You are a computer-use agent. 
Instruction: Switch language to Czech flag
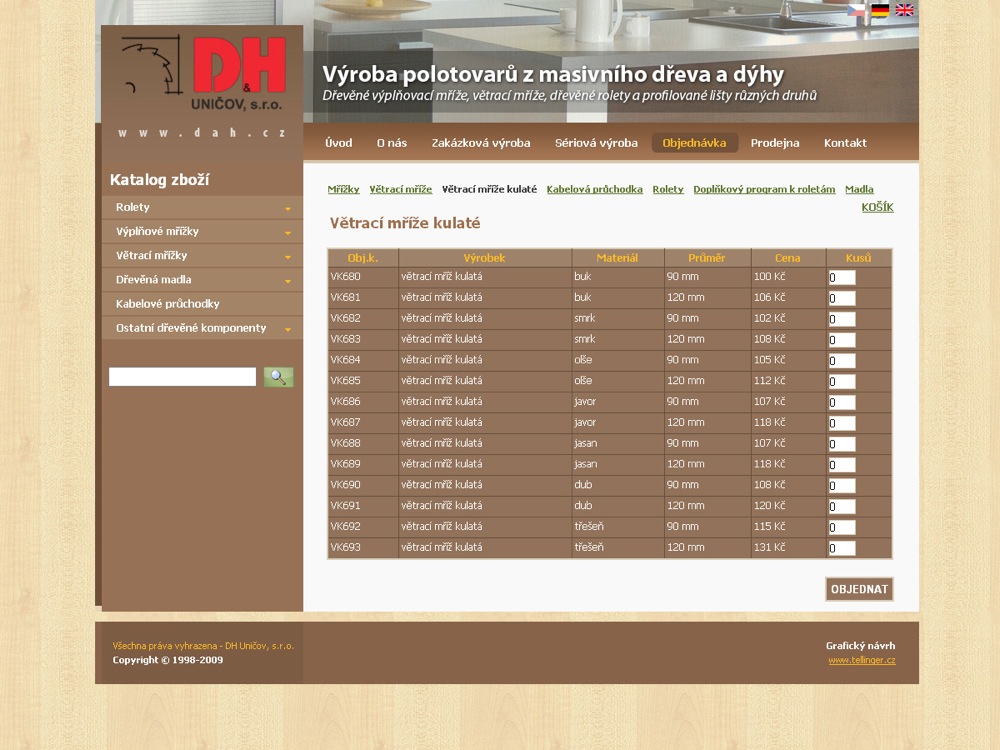coord(856,10)
